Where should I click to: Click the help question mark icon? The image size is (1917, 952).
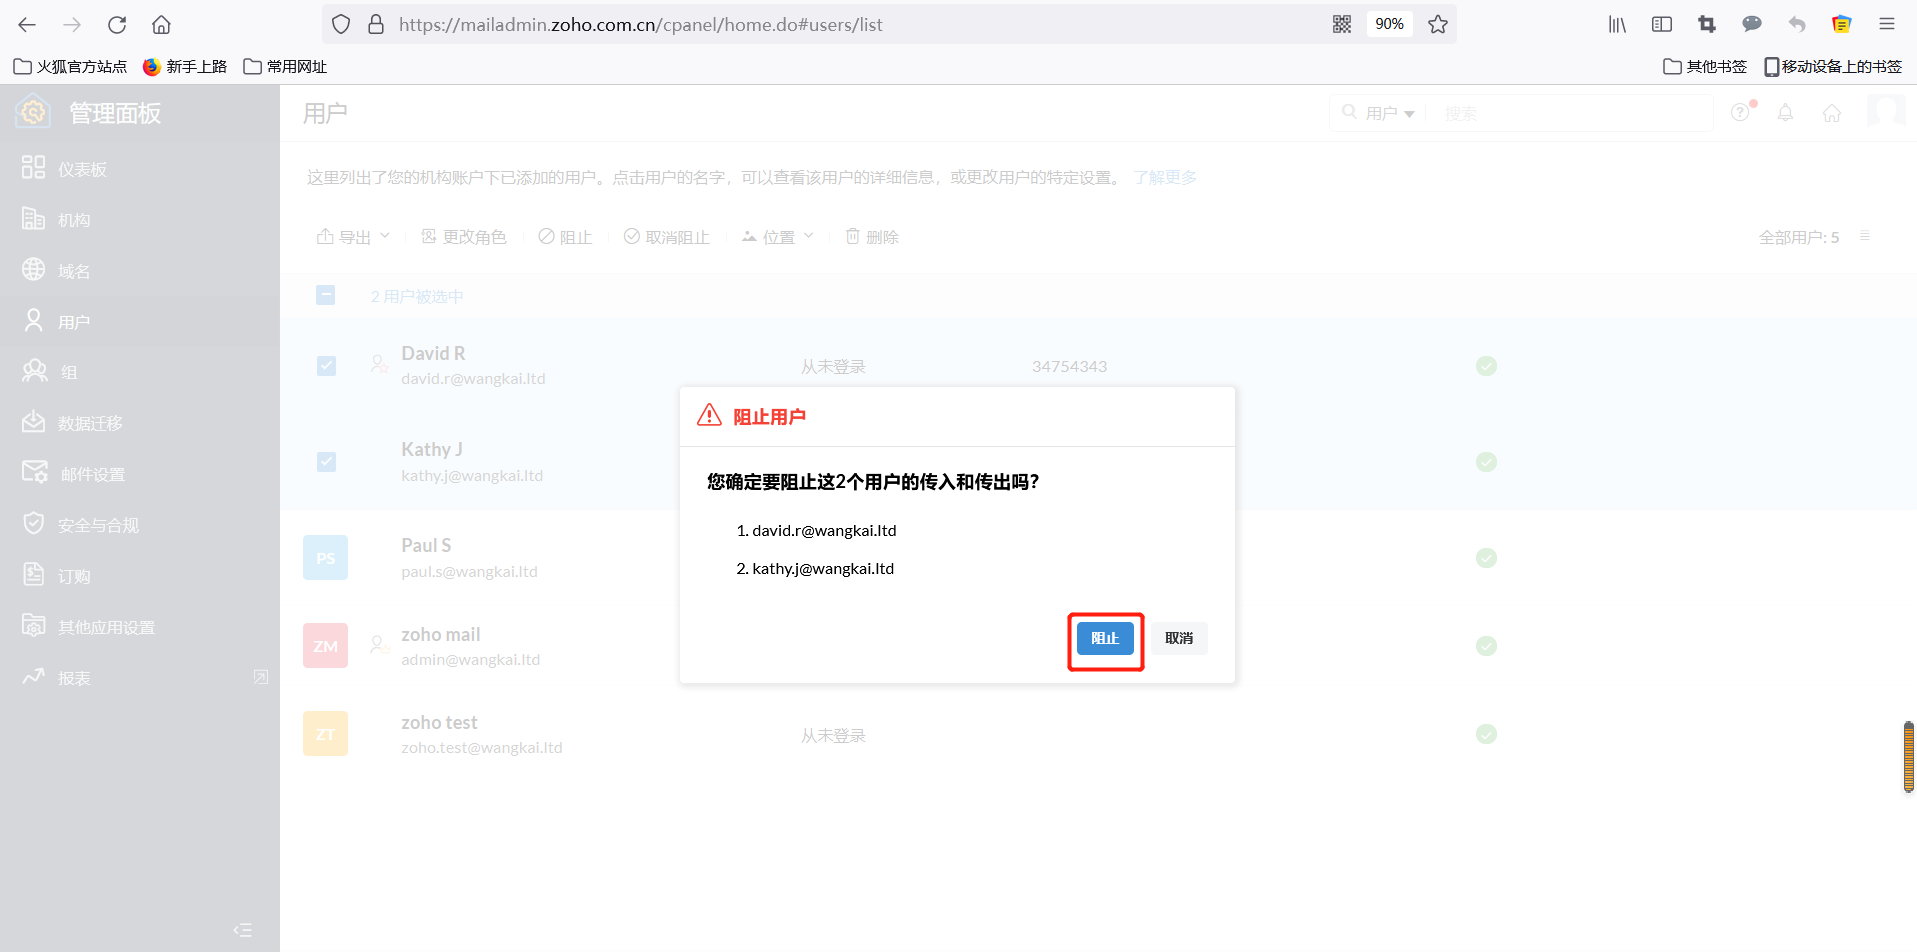pos(1741,112)
